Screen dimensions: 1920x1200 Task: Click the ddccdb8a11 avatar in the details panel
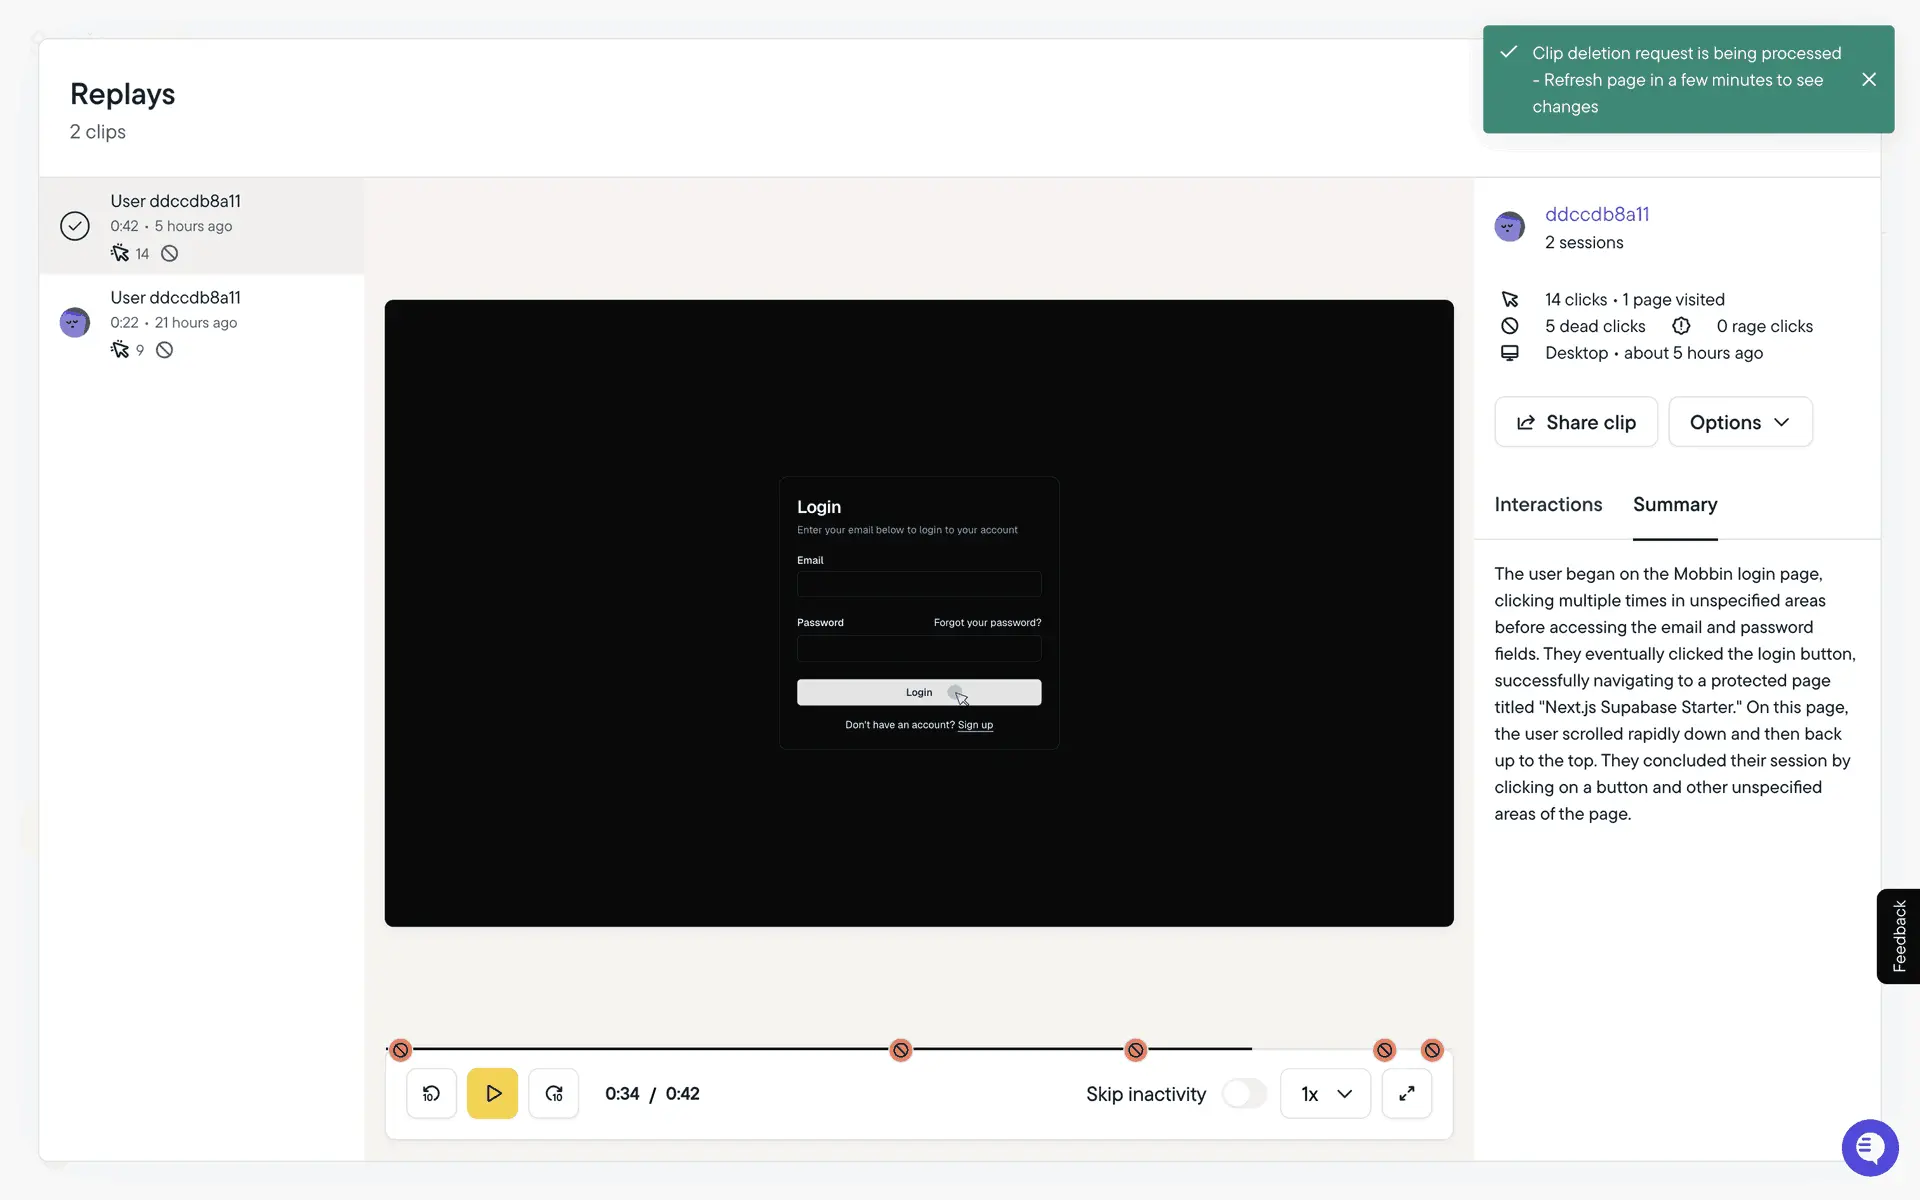[1509, 227]
